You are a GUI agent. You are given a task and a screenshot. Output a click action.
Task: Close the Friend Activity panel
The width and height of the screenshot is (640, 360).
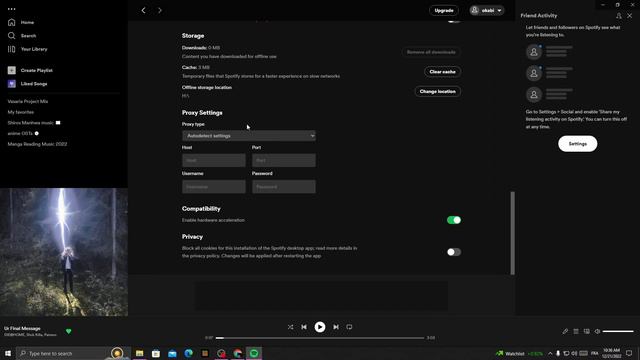point(629,16)
